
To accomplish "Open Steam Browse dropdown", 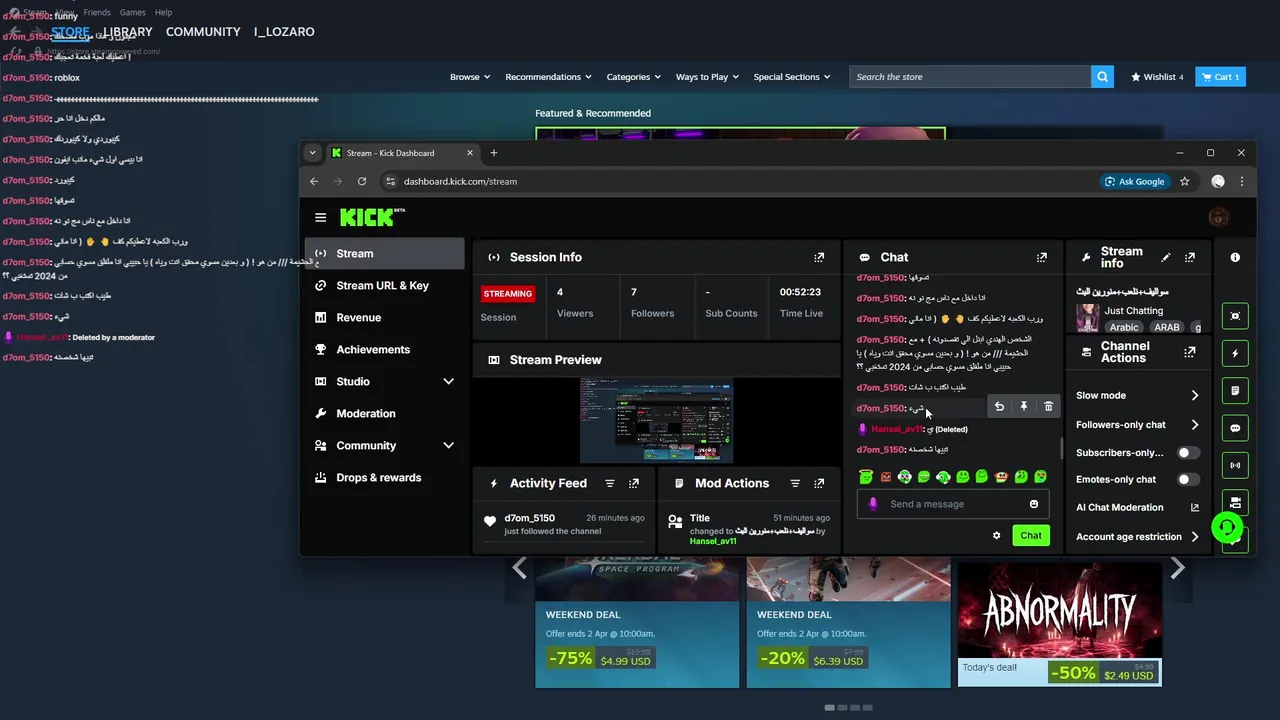I will (470, 77).
